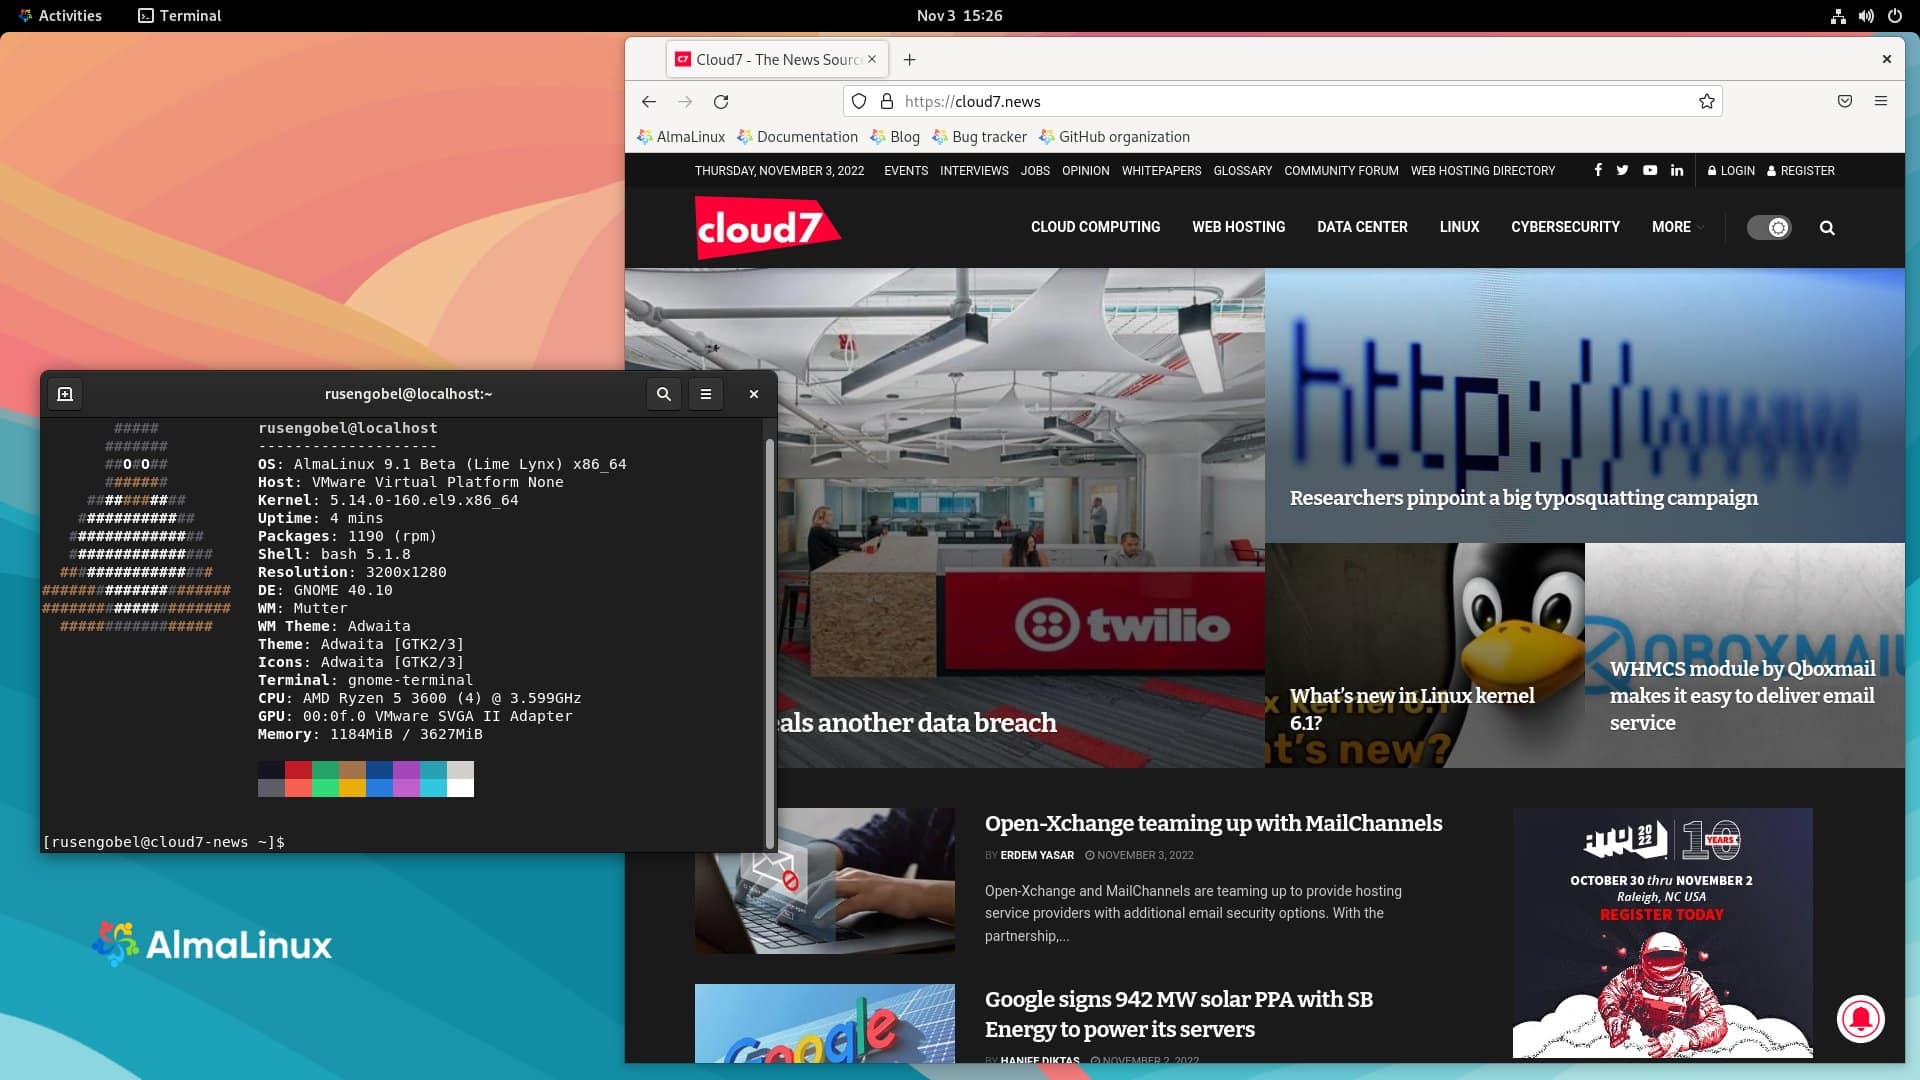This screenshot has width=1920, height=1080.
Task: Open the CLOUD COMPUTING menu item
Action: pyautogui.click(x=1095, y=227)
